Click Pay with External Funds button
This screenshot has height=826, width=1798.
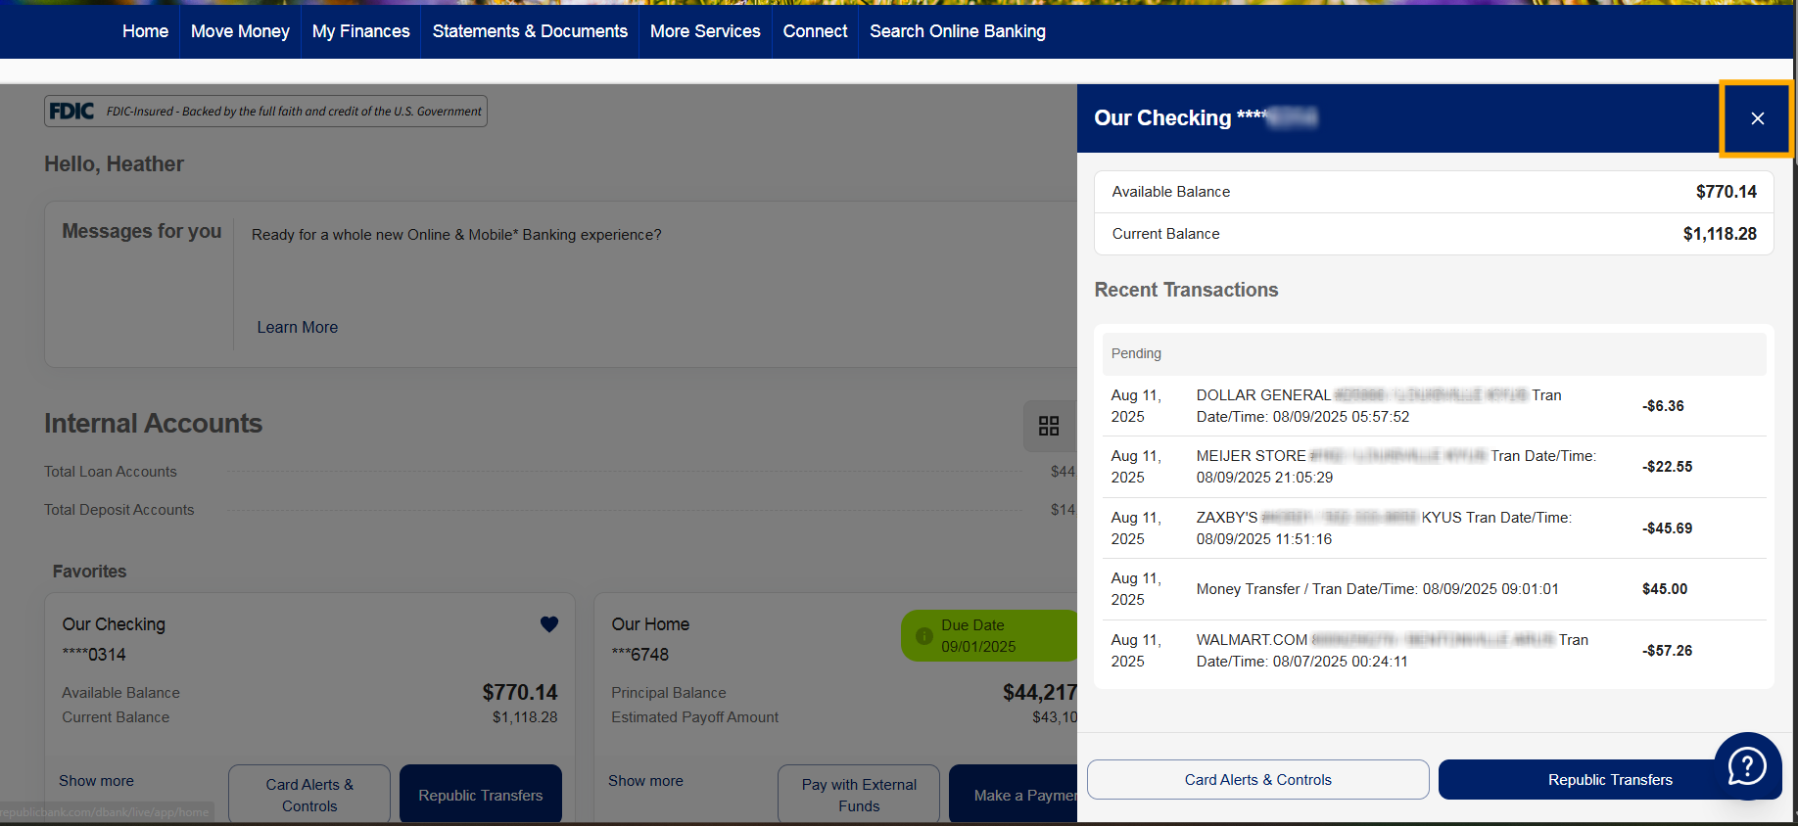coord(859,795)
